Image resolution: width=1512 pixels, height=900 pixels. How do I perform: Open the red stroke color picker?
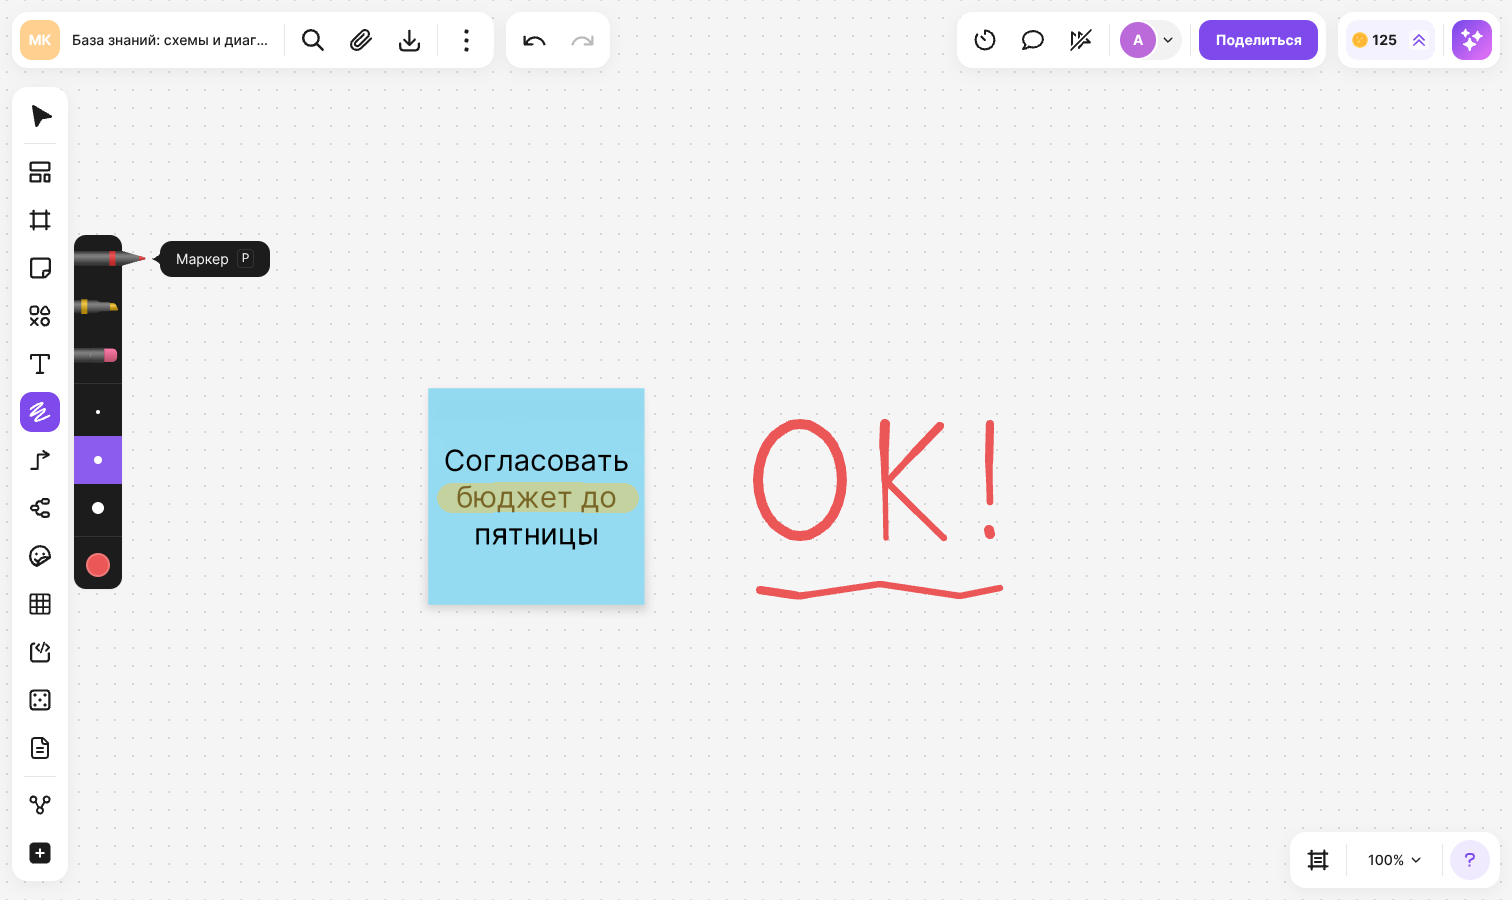click(x=98, y=565)
